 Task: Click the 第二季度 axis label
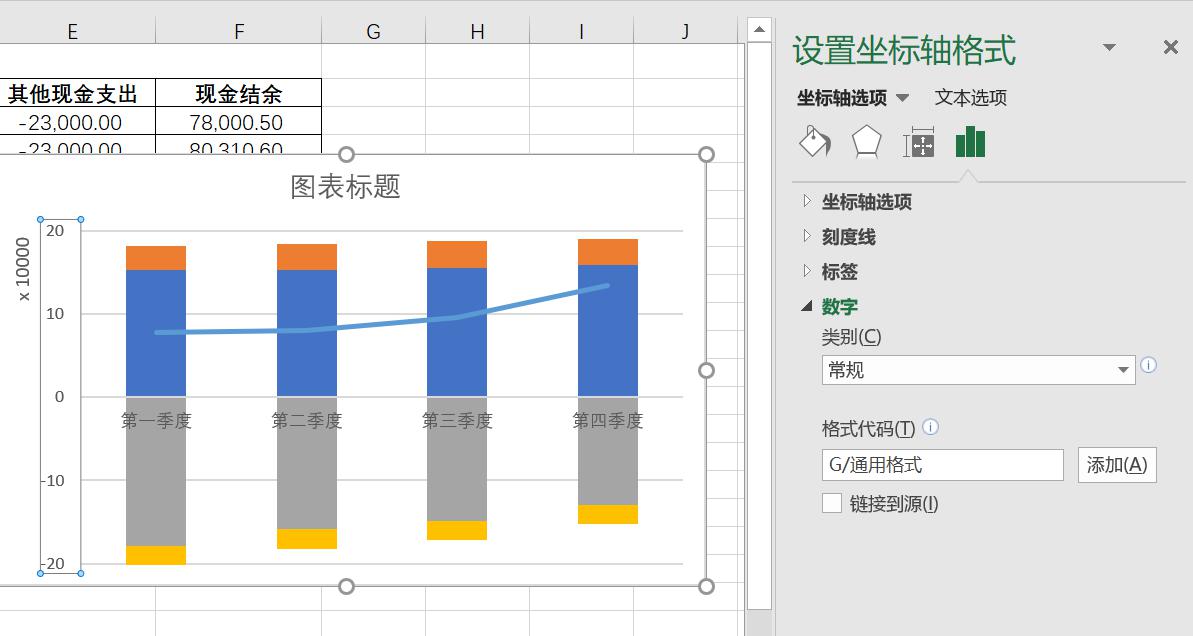(307, 420)
